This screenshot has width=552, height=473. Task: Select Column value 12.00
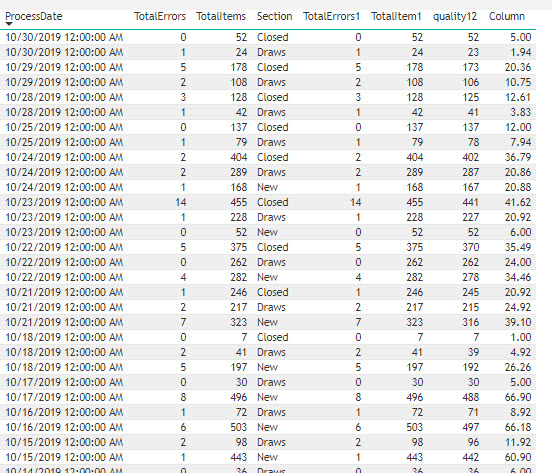(x=518, y=127)
